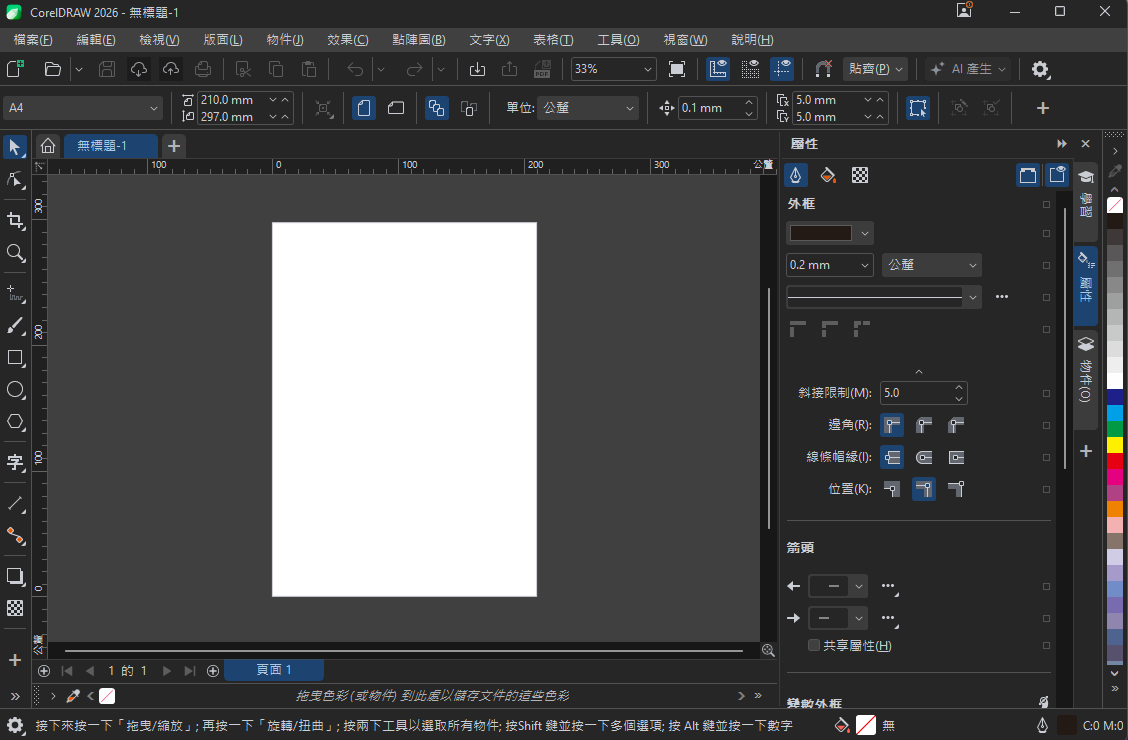Click the Import icon in toolbar

477,69
